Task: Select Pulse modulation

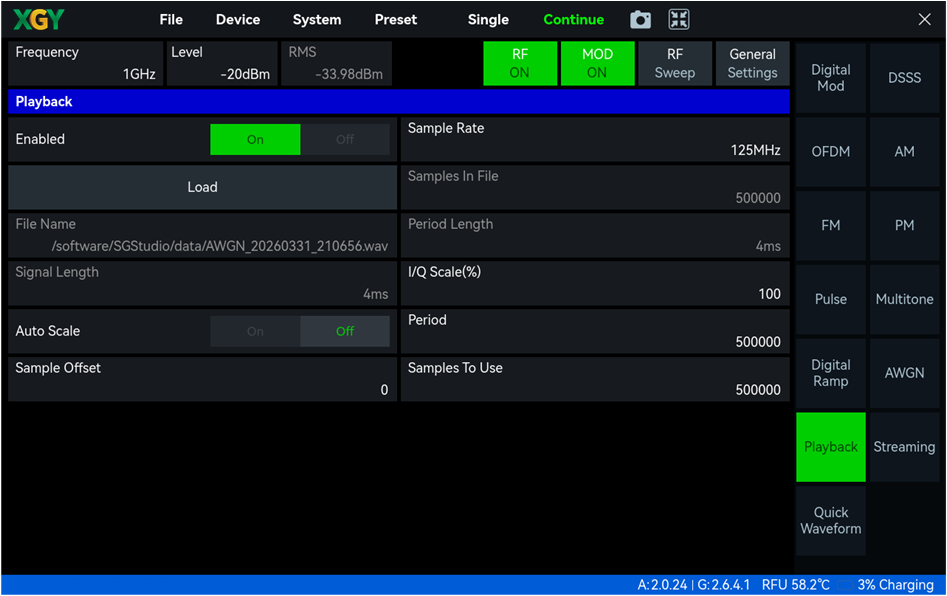Action: 830,300
